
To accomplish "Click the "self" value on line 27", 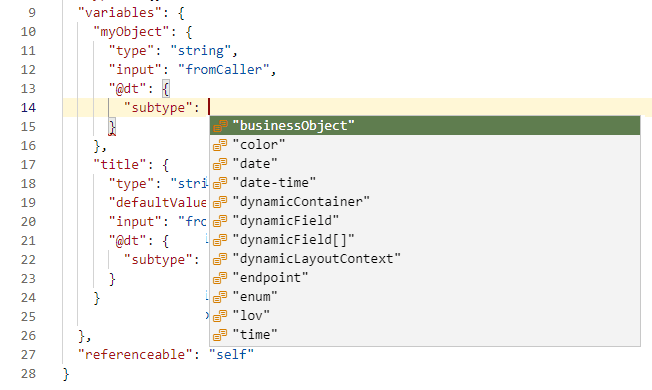I will pos(231,355).
